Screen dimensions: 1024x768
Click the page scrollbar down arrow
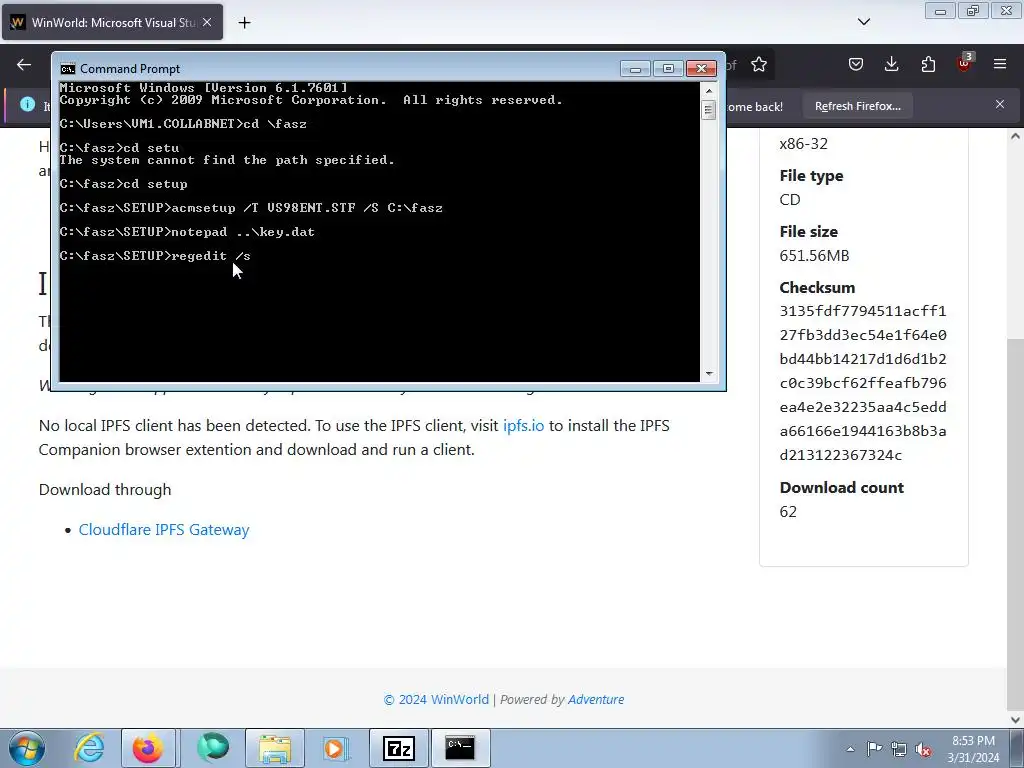pos(1015,720)
